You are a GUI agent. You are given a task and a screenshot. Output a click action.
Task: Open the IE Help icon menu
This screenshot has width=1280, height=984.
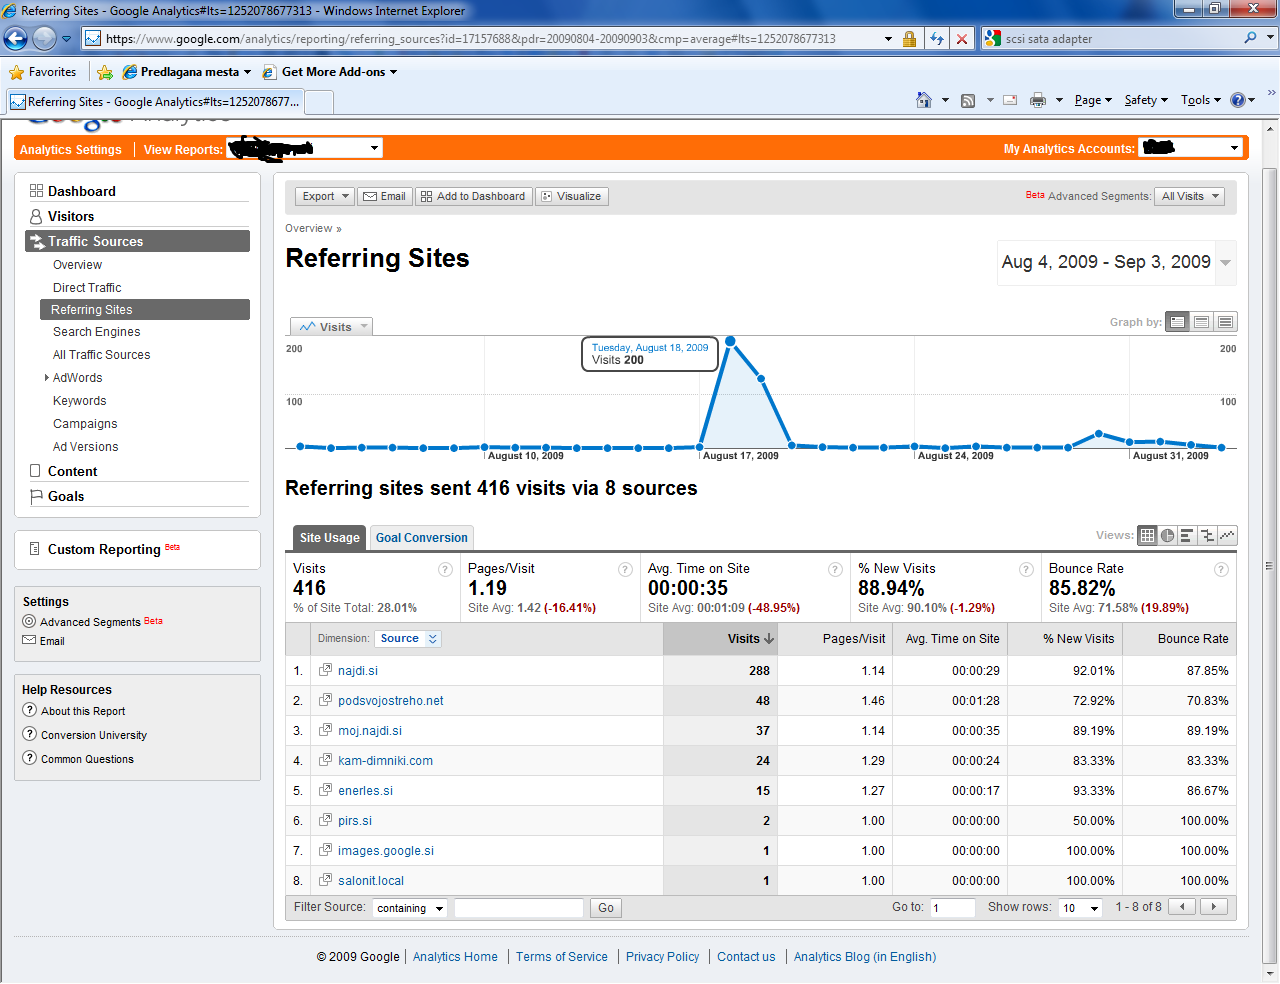pyautogui.click(x=1242, y=100)
